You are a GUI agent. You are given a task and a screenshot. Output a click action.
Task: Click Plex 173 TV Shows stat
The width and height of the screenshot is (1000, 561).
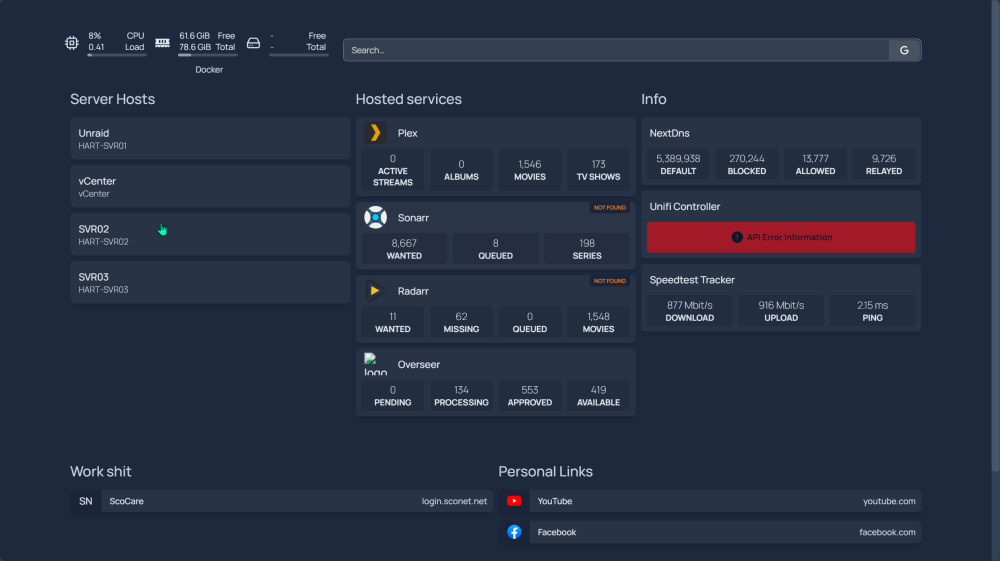(598, 170)
